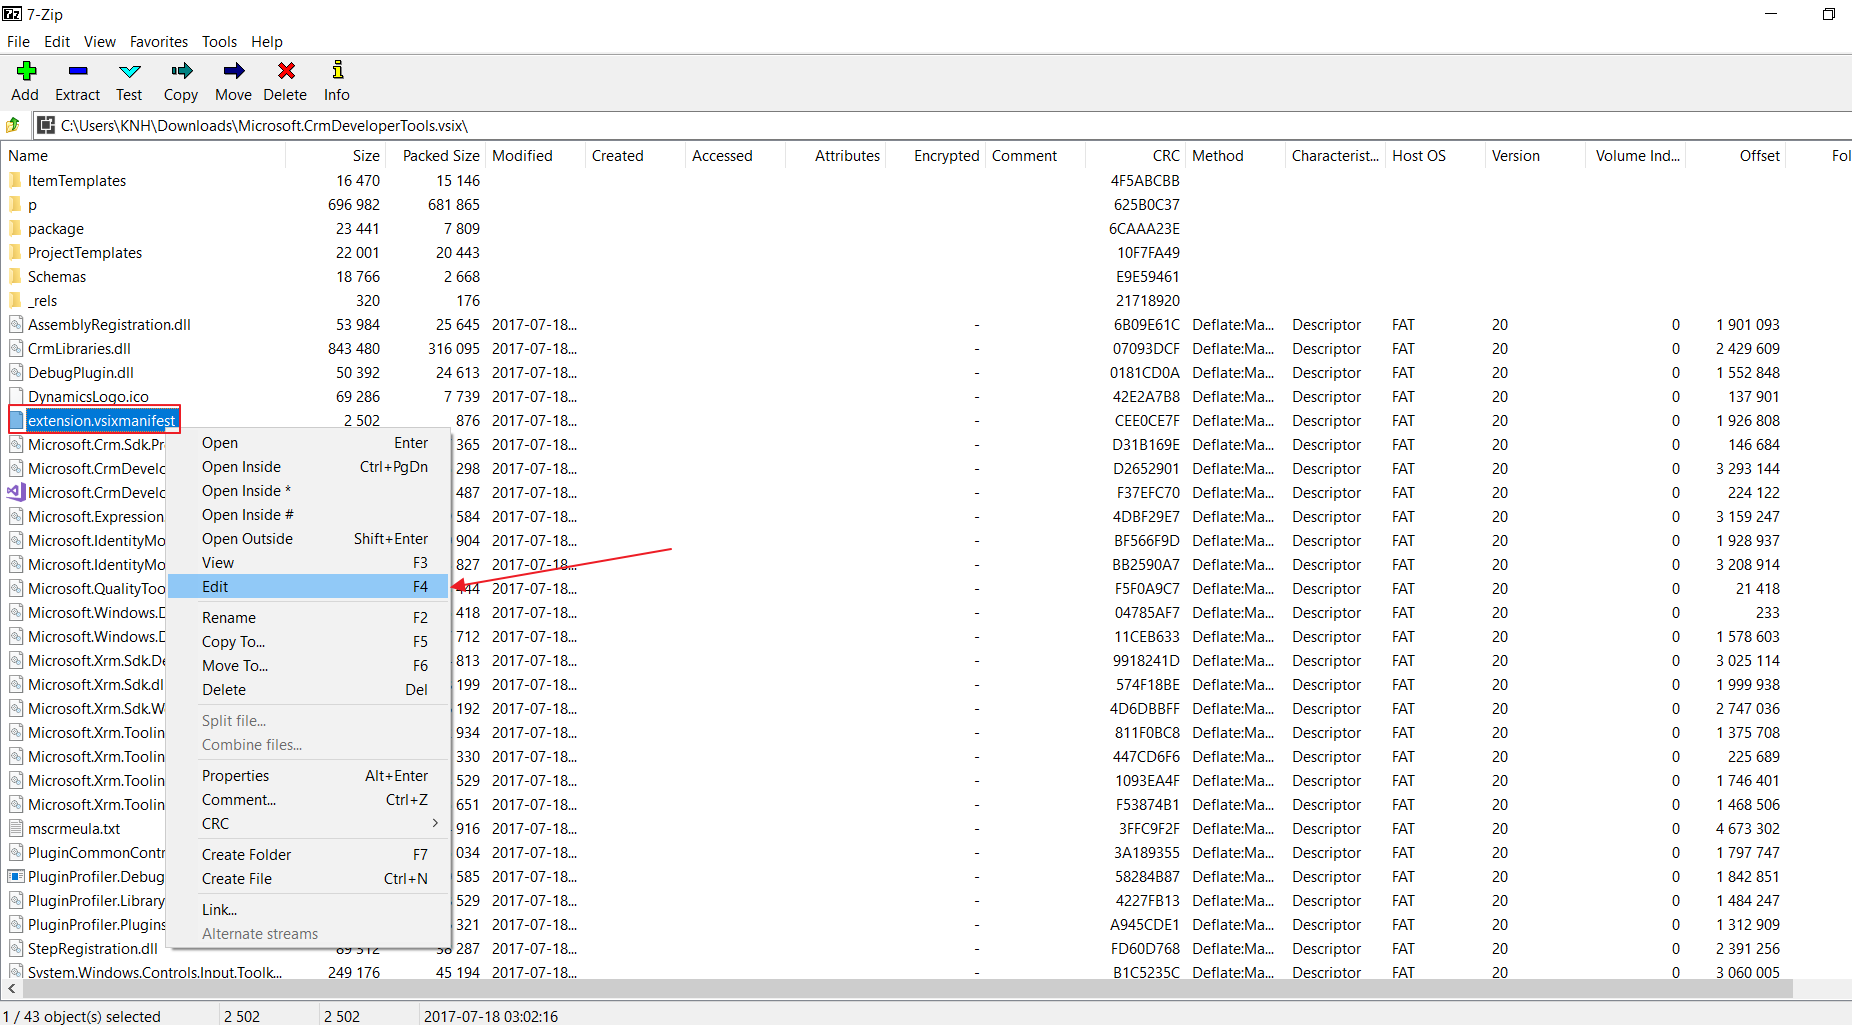Viewport: 1852px width, 1025px height.
Task: Click the PluginProfiler.Debug file icon
Action: point(16,877)
